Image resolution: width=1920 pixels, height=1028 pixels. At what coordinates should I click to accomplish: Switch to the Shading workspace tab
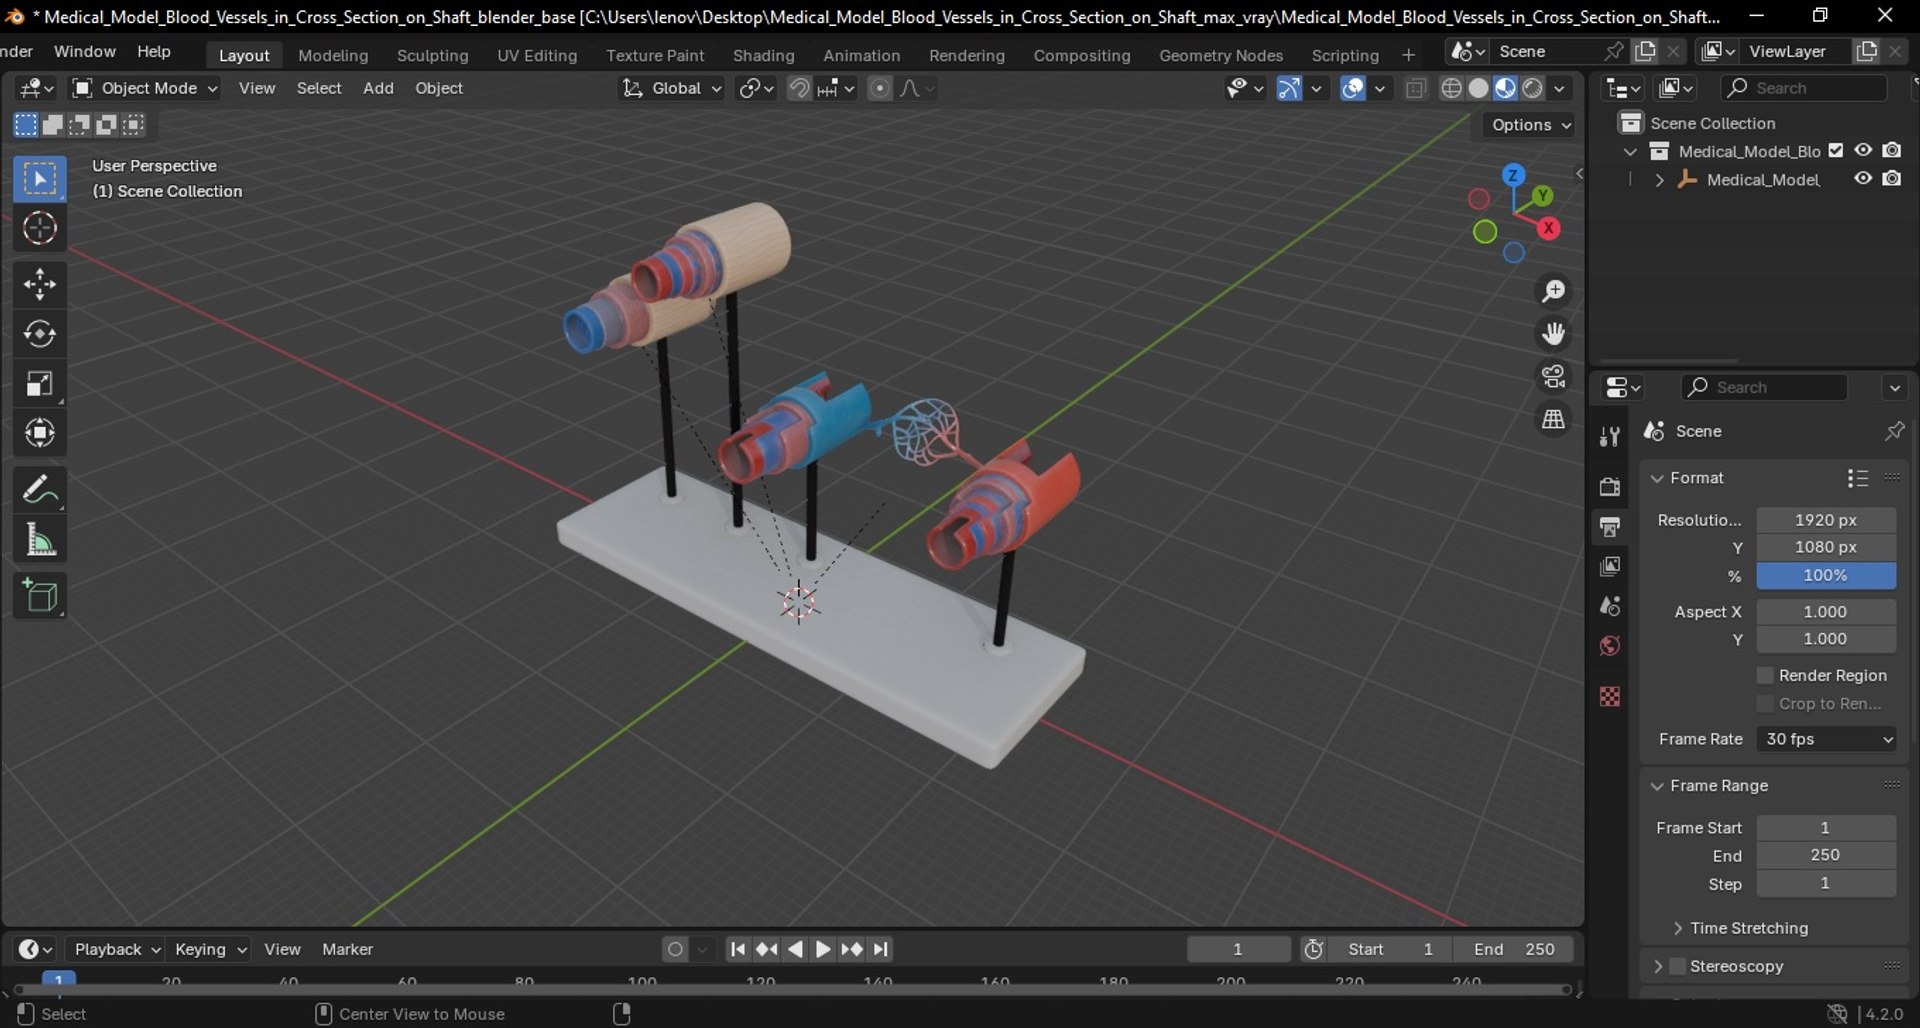[x=763, y=55]
